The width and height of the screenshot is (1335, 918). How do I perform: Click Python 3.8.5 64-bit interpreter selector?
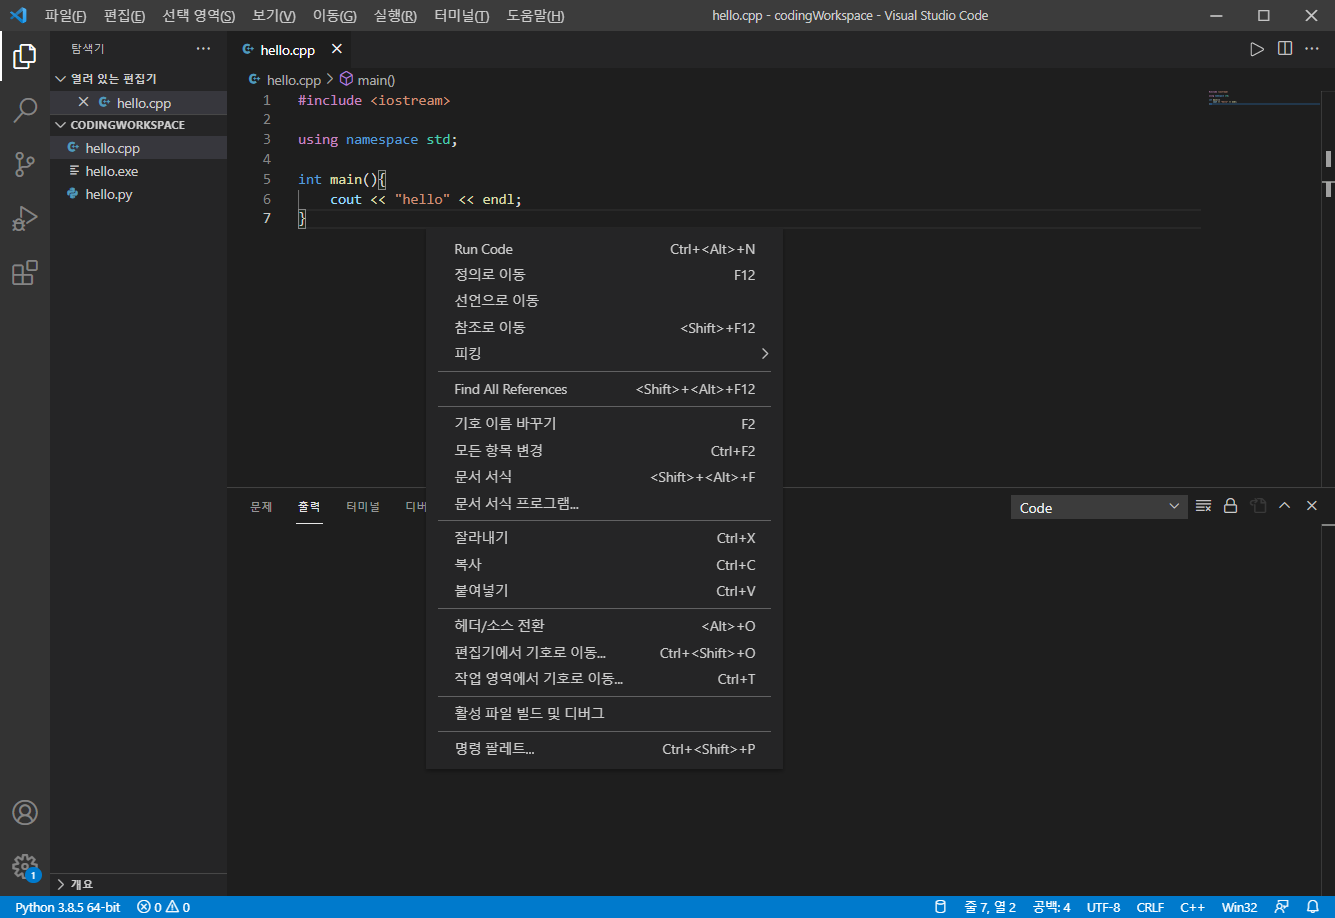[x=67, y=907]
